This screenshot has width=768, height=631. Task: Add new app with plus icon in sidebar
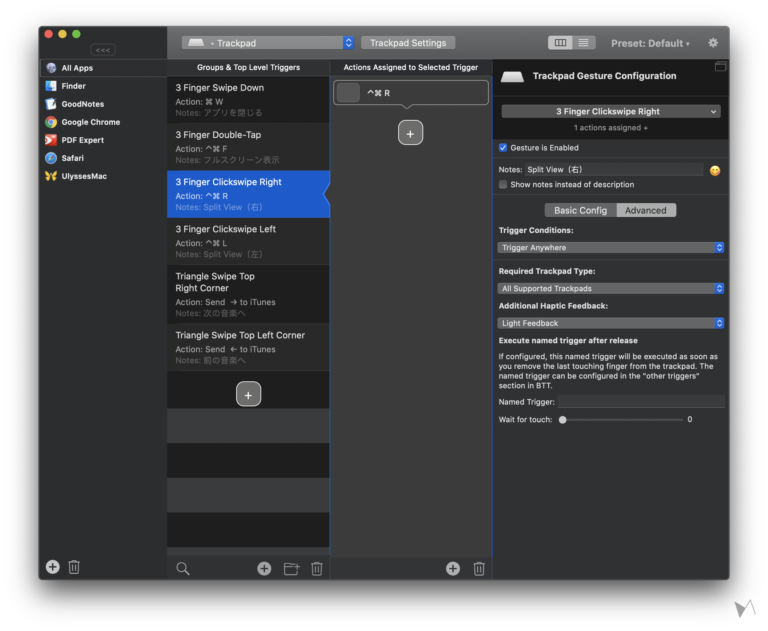pos(53,567)
